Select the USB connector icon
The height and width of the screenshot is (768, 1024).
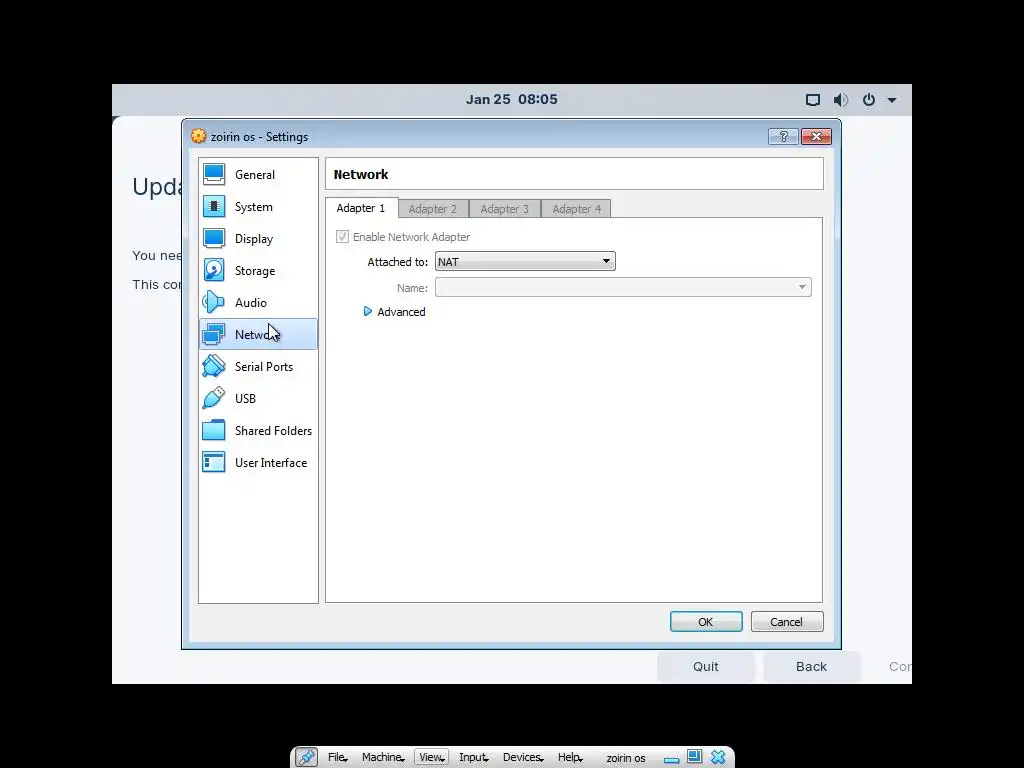point(214,398)
